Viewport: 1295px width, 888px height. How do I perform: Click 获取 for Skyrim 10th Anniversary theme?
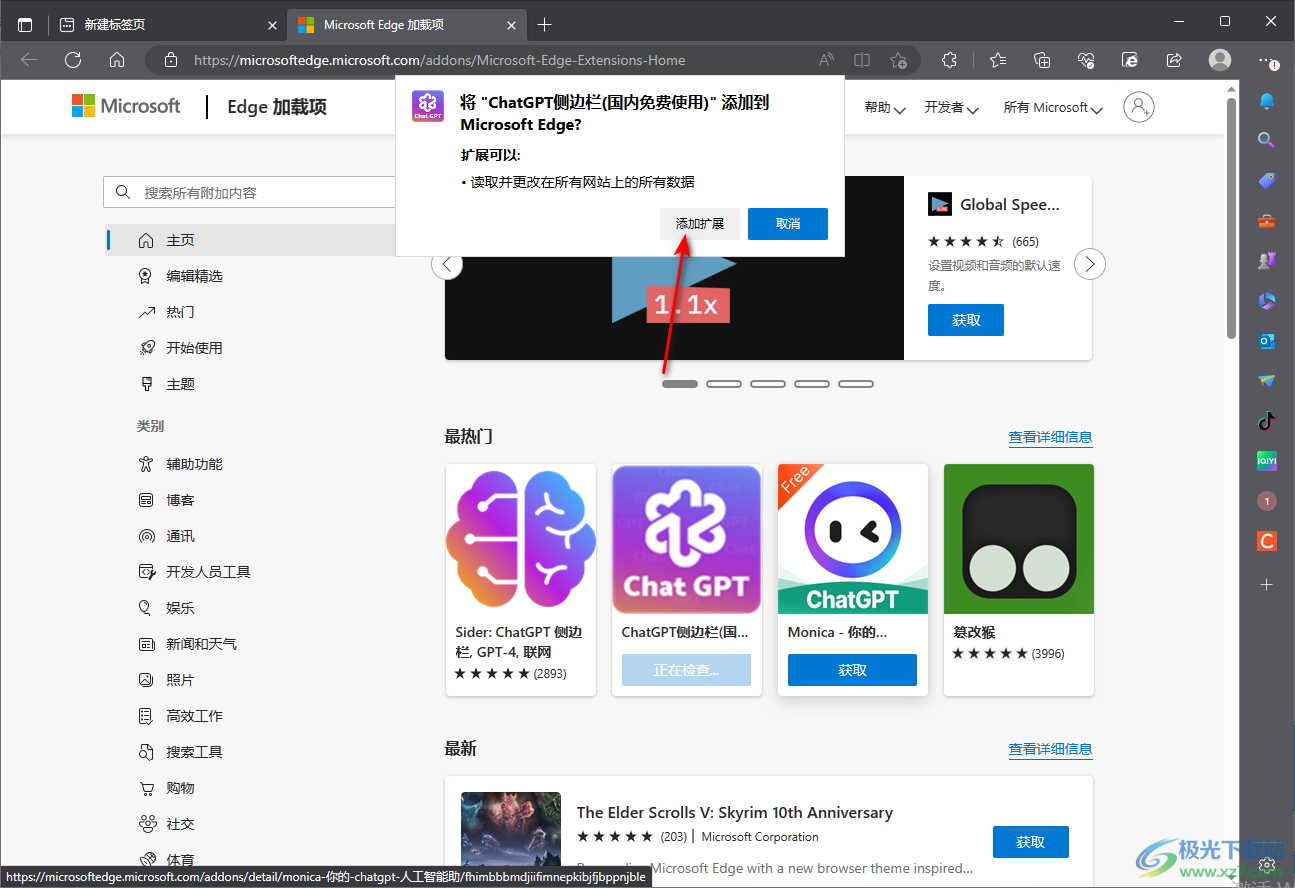(x=1031, y=842)
